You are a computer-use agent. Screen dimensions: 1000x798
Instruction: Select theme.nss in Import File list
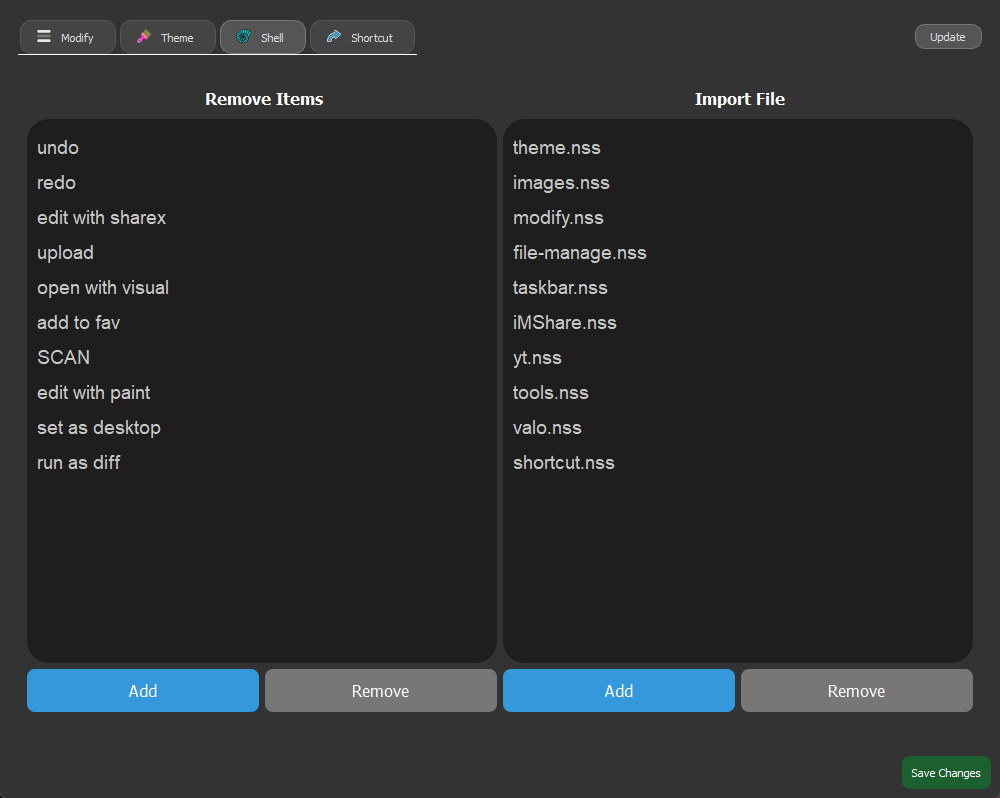pyautogui.click(x=738, y=148)
